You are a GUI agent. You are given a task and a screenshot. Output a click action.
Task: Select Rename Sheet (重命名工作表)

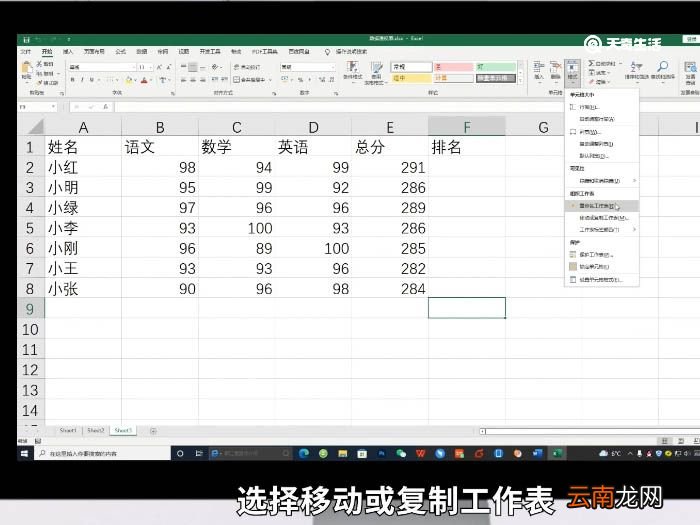602,206
